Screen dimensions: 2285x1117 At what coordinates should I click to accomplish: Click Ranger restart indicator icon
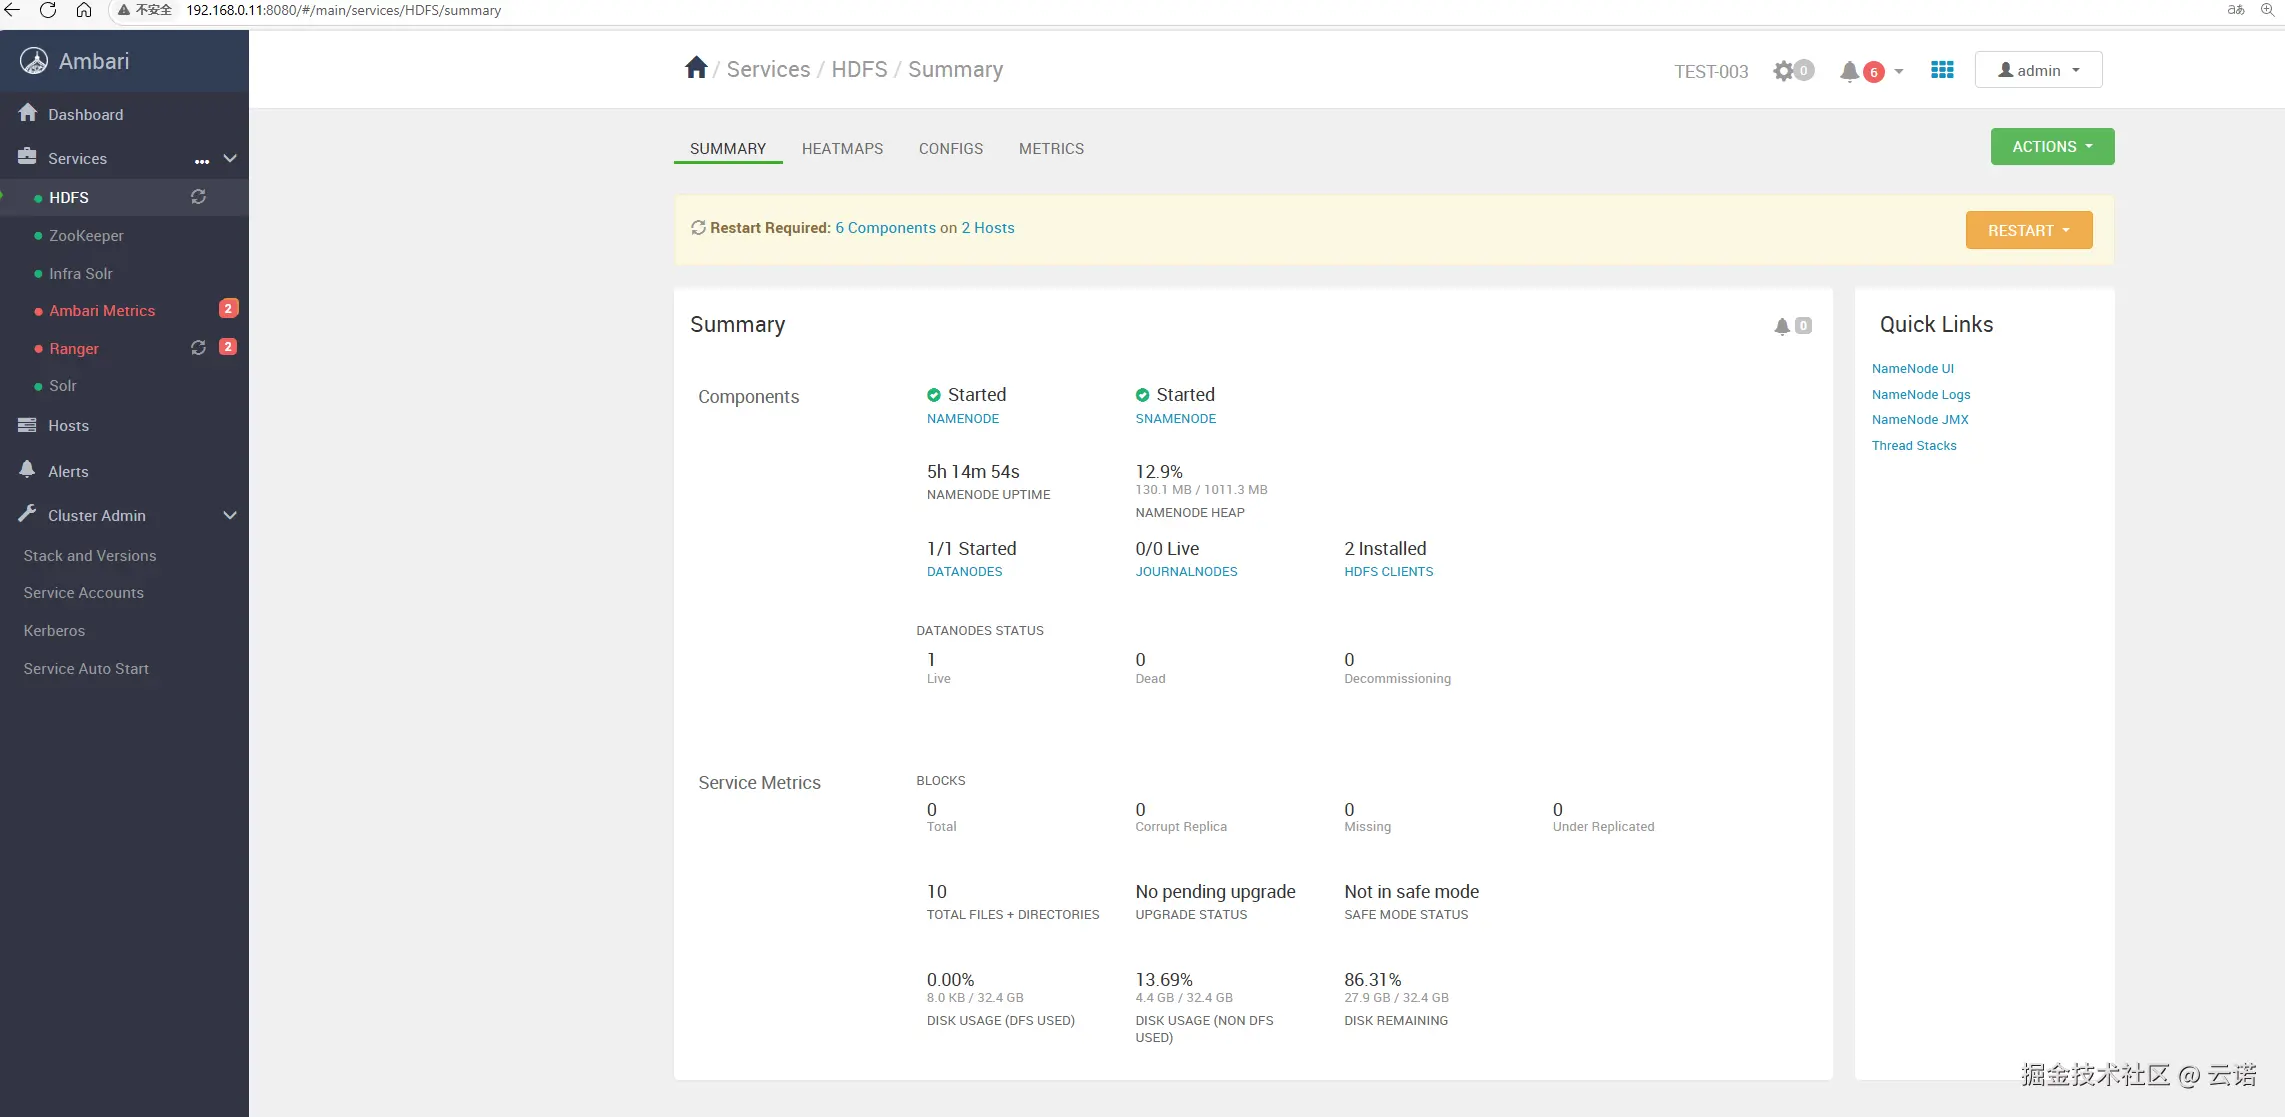click(198, 347)
